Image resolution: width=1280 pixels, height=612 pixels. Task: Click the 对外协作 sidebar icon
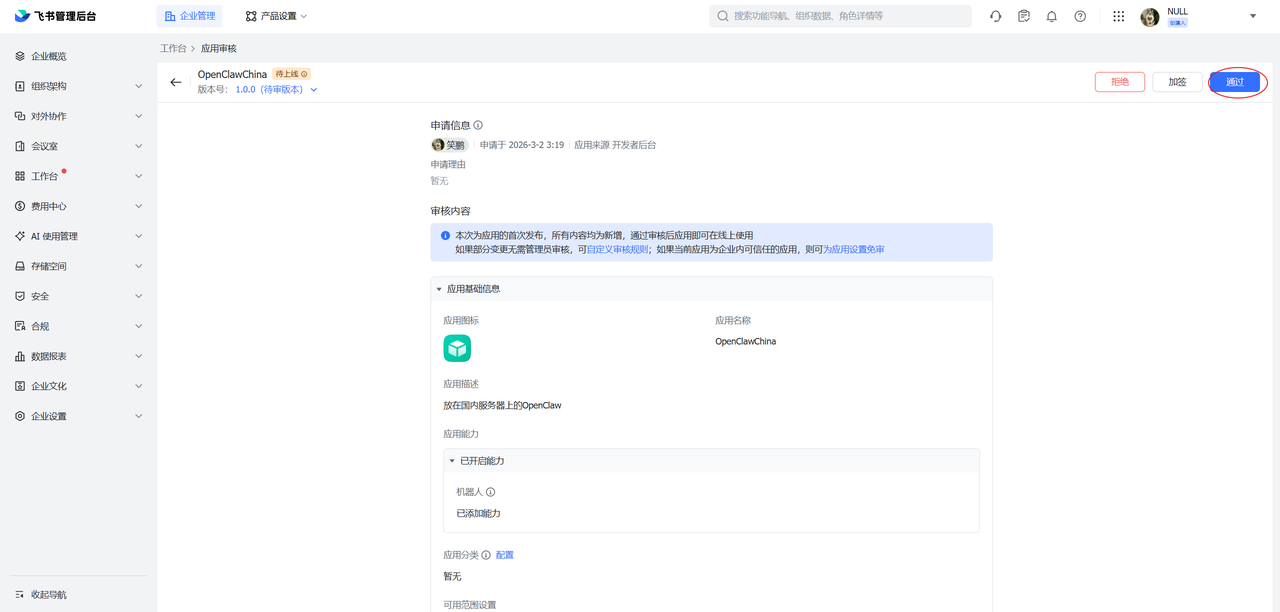pos(20,116)
